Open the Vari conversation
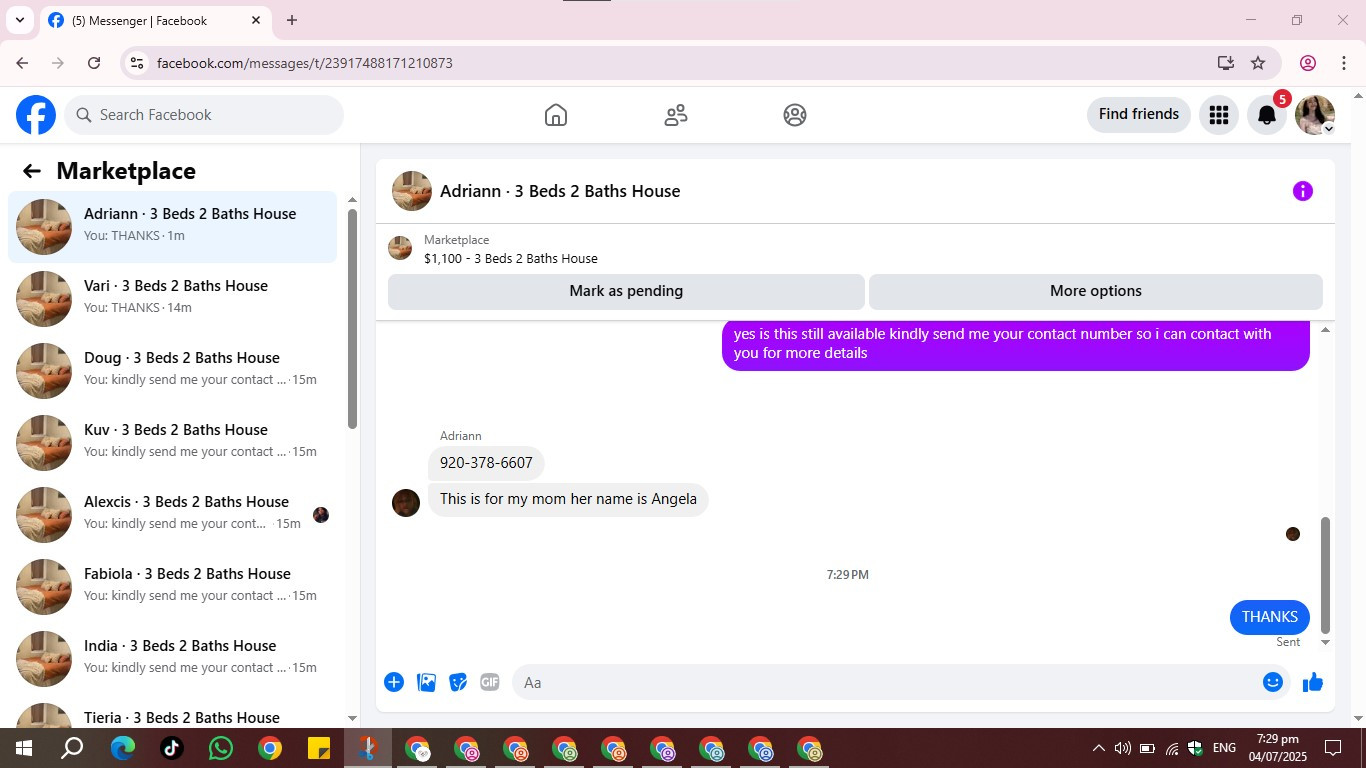Screen dimensions: 1366x768 pyautogui.click(x=173, y=299)
